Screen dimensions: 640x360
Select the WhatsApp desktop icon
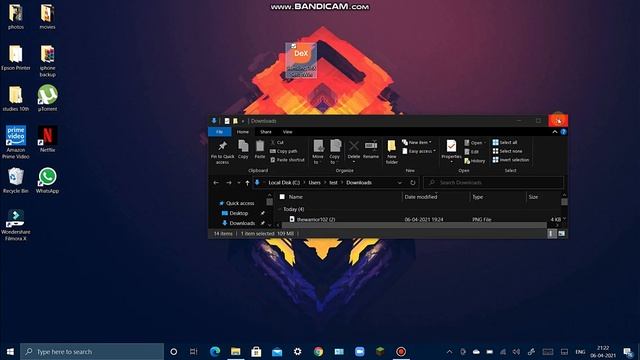pyautogui.click(x=47, y=180)
